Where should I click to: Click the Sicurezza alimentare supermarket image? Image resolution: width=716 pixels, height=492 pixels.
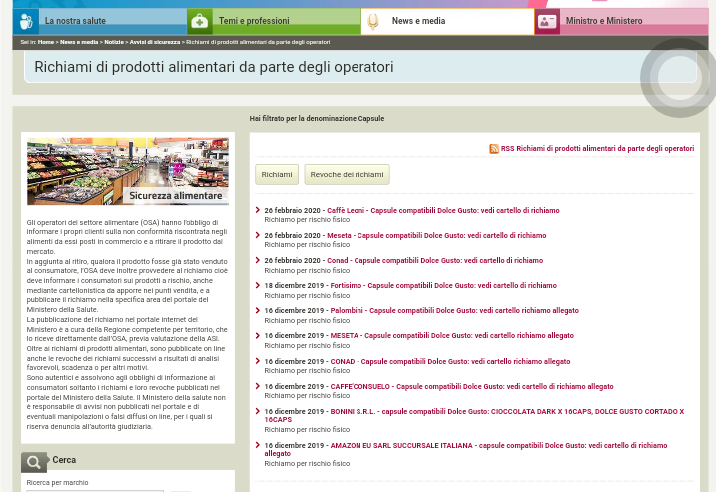[128, 171]
